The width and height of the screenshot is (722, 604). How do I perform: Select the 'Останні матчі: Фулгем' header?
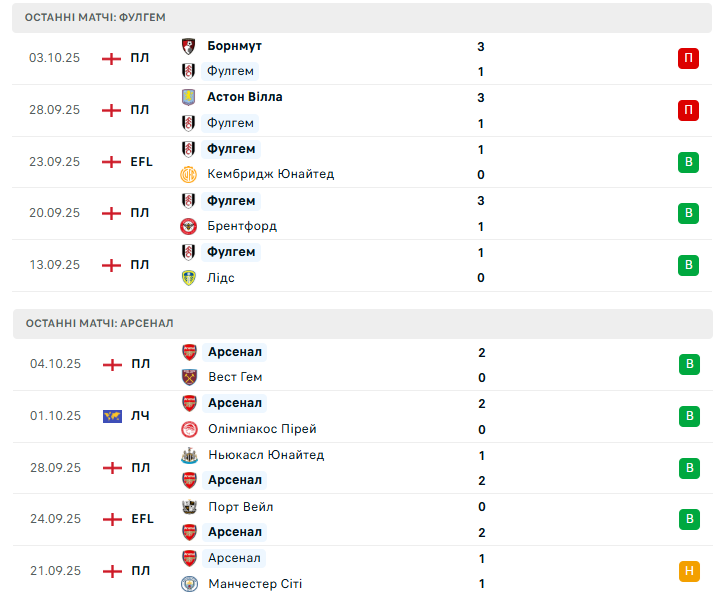tap(96, 17)
